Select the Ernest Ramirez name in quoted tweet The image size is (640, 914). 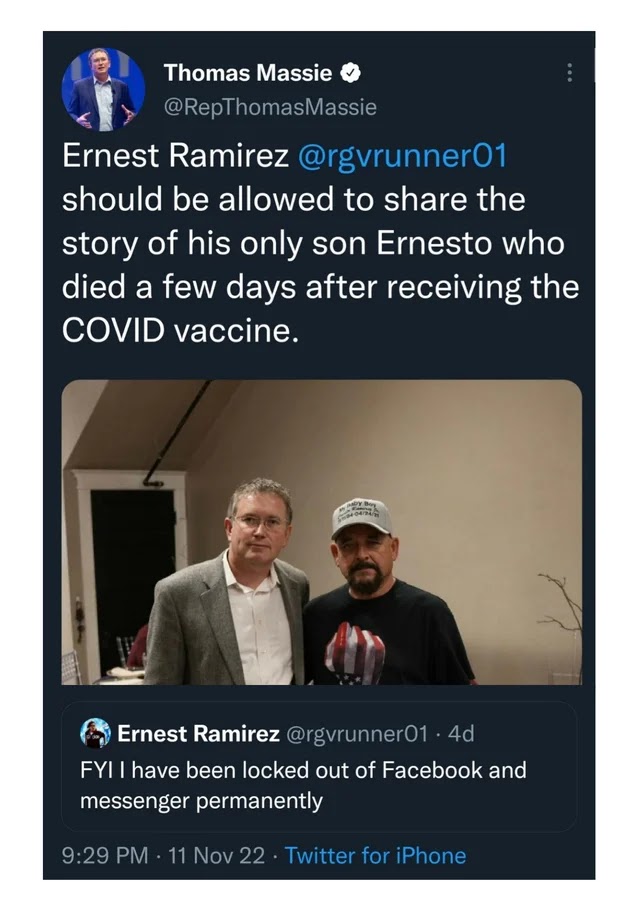(198, 733)
